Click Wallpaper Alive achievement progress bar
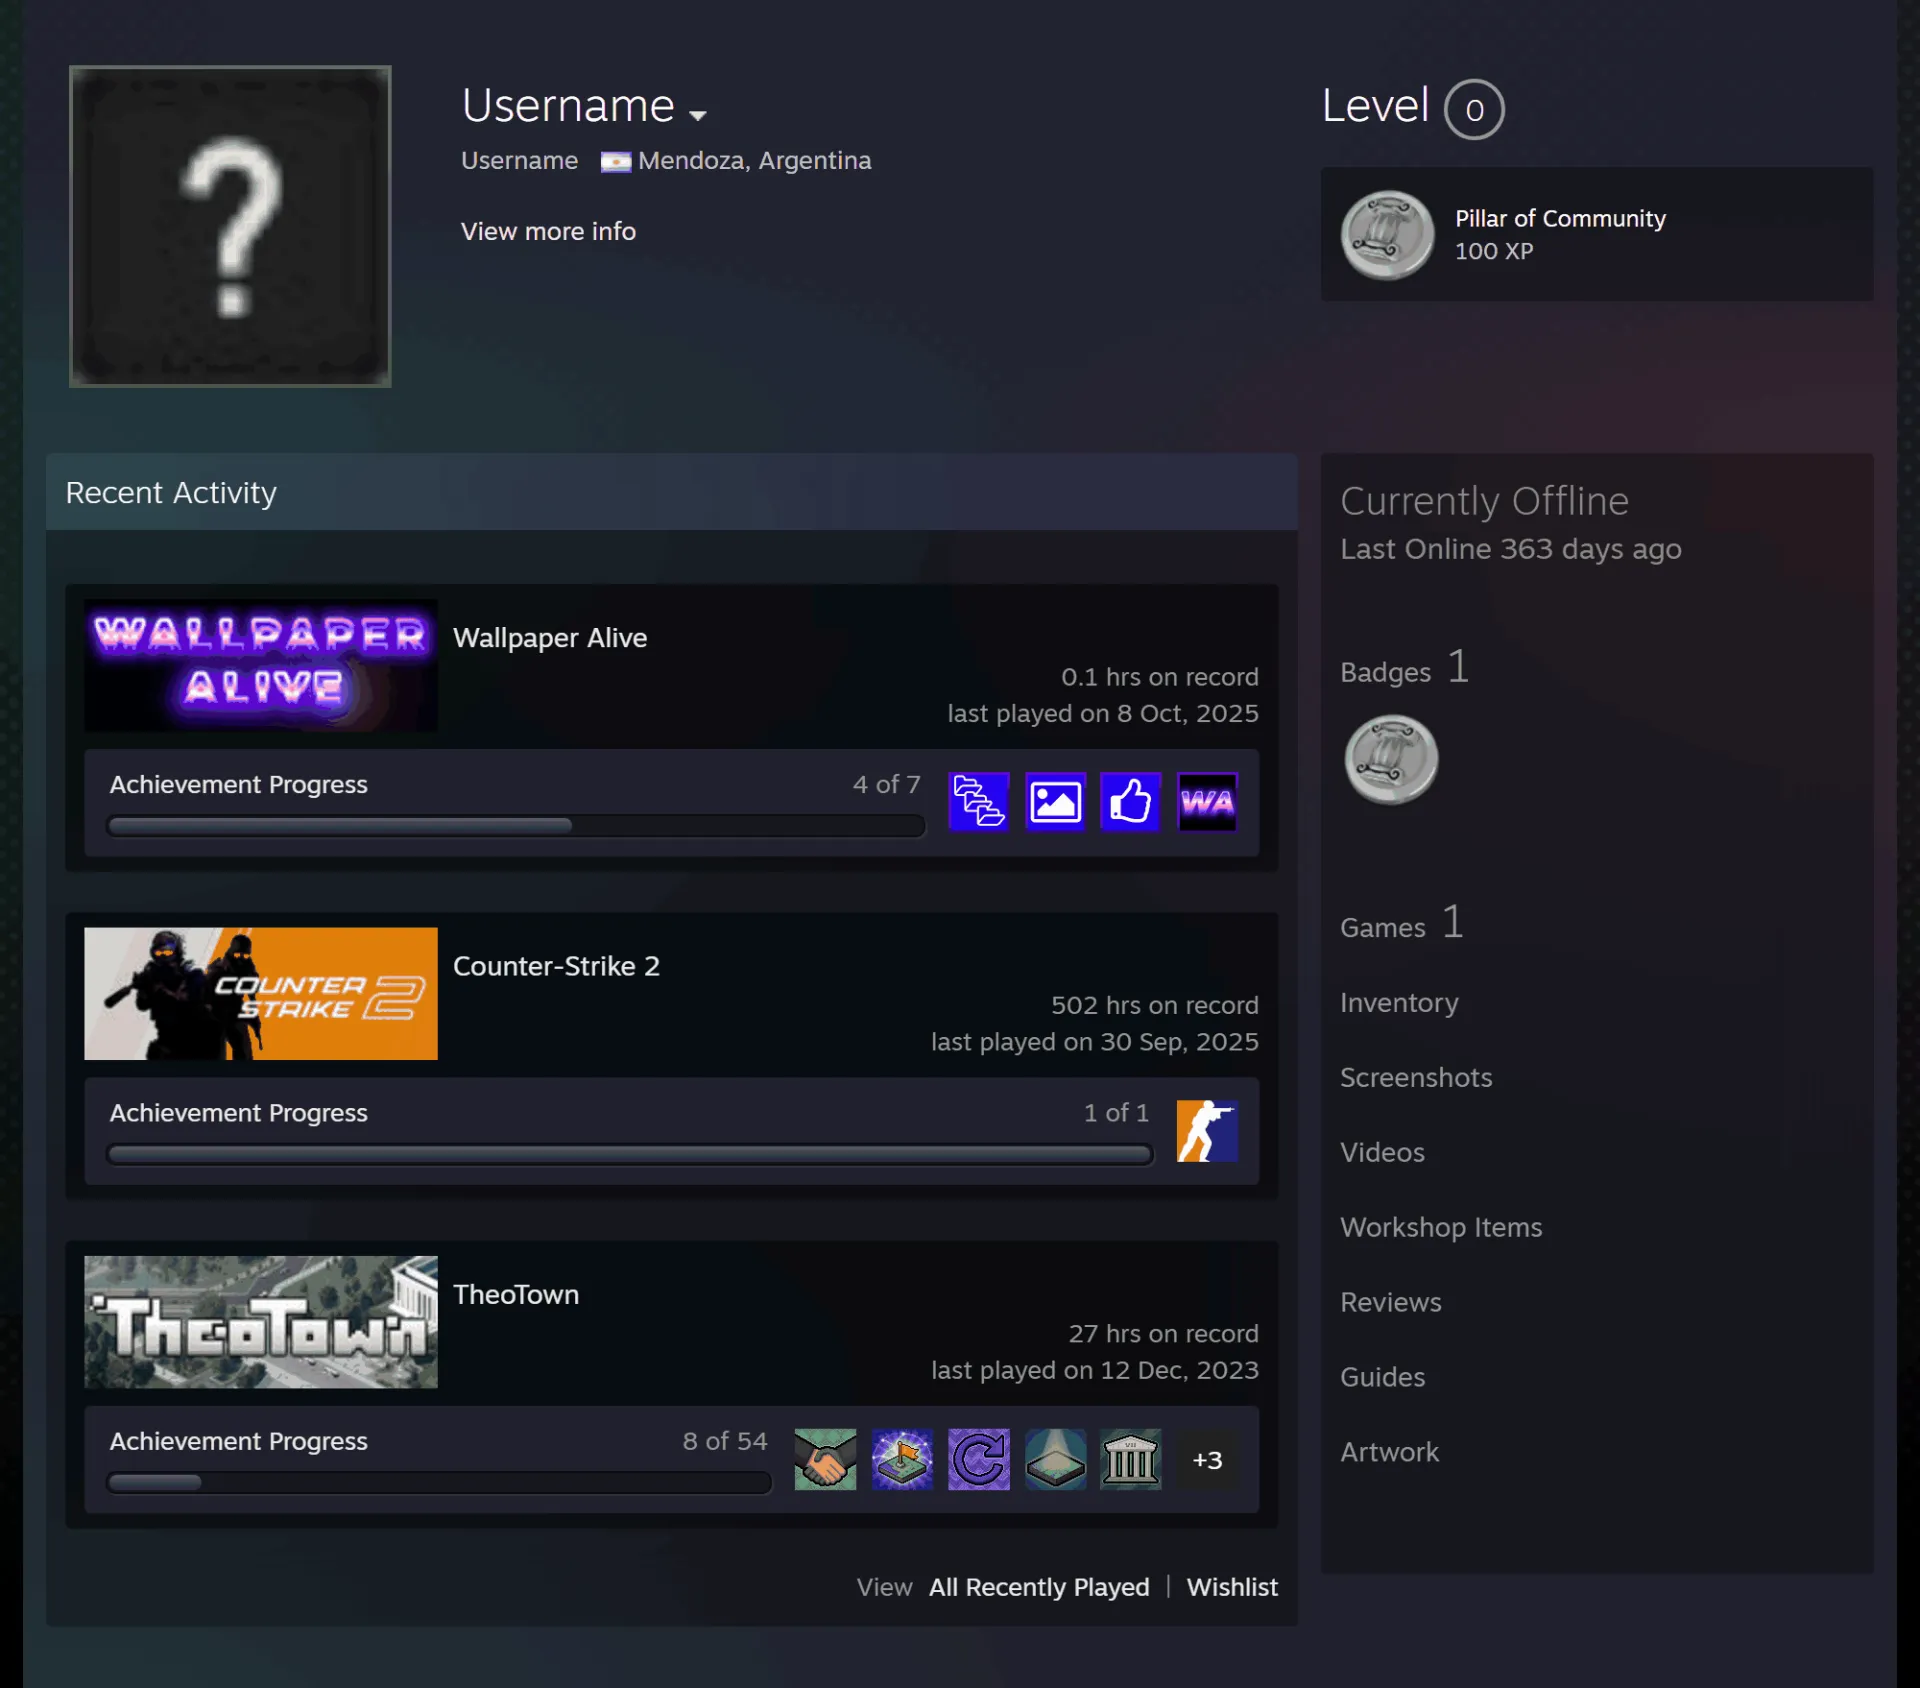The width and height of the screenshot is (1920, 1688). 515,826
